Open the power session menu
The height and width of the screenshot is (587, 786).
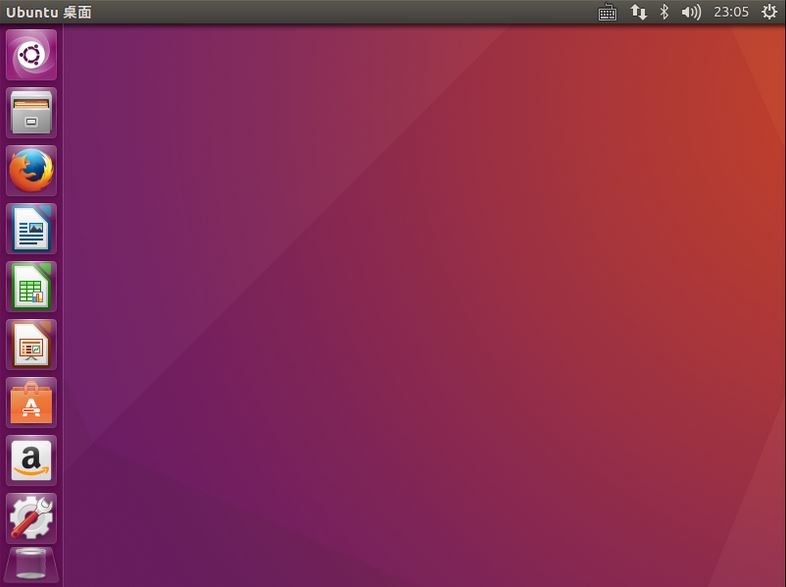[x=769, y=12]
